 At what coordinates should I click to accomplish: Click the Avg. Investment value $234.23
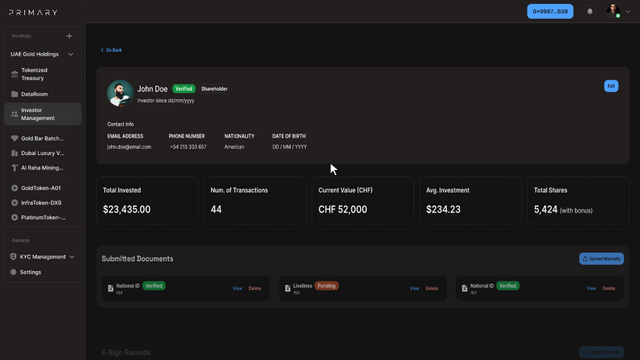[x=443, y=209]
